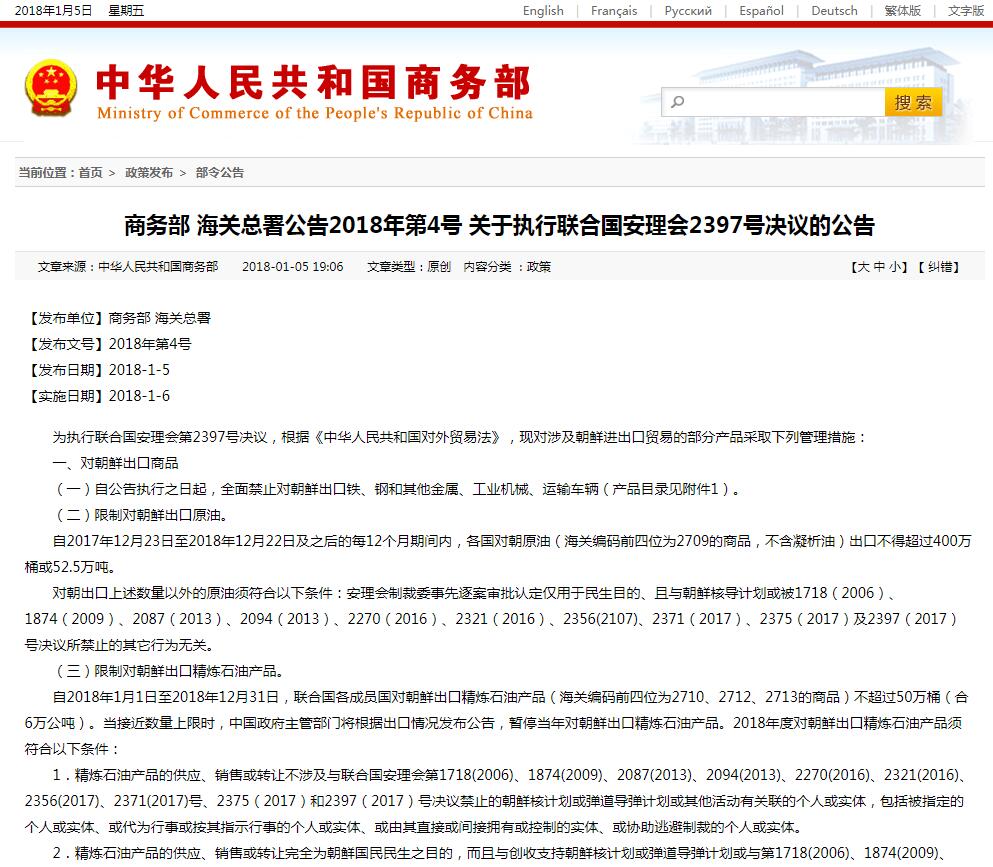Image resolution: width=993 pixels, height=867 pixels.
Task: Click 文章来源：中华人民共和国商务部 text
Action: tap(127, 267)
